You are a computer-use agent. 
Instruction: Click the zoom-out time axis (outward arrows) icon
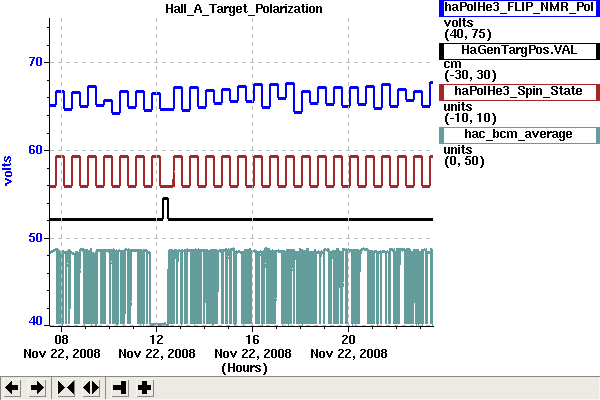coord(91,388)
